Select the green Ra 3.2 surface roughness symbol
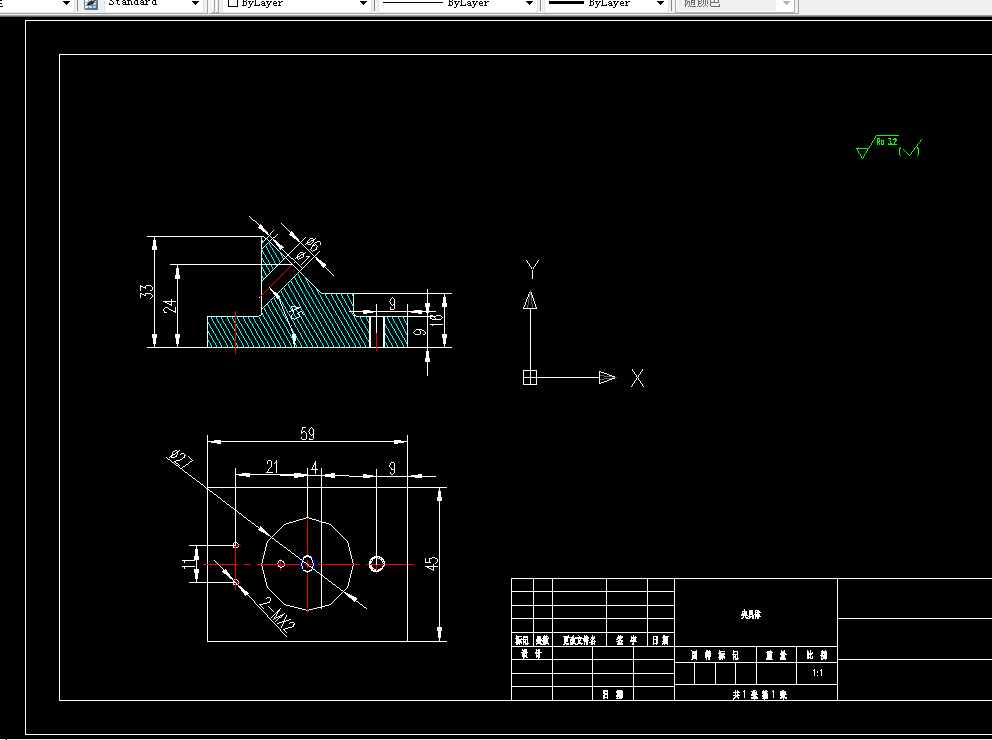The image size is (992, 740). pos(877,146)
